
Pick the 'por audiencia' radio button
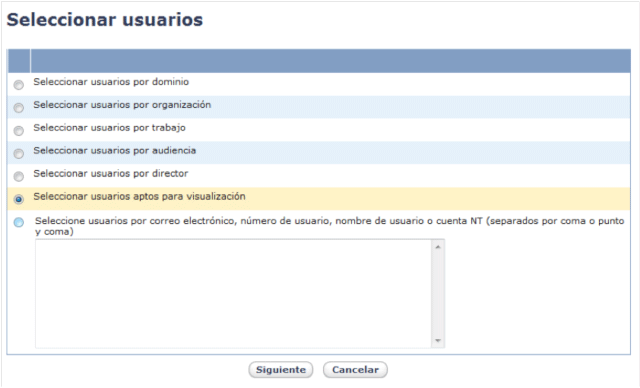19,153
